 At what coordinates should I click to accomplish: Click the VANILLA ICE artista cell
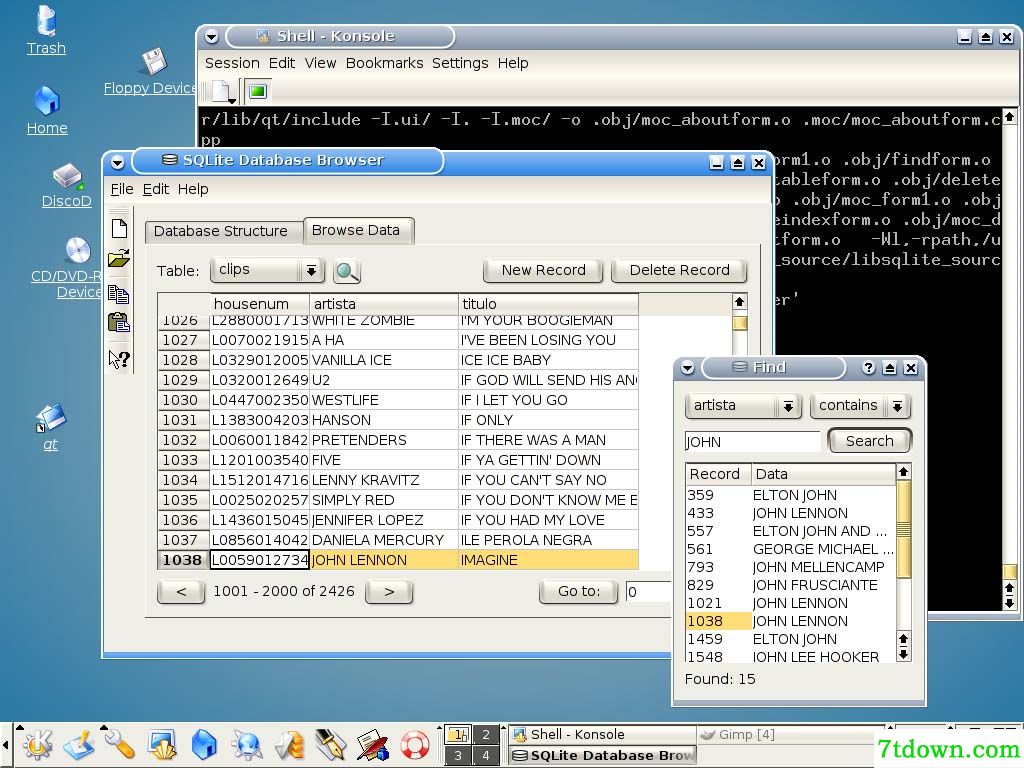[384, 360]
